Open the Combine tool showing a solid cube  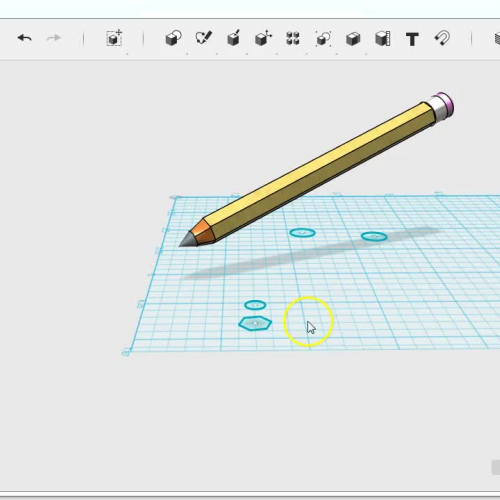coord(353,39)
